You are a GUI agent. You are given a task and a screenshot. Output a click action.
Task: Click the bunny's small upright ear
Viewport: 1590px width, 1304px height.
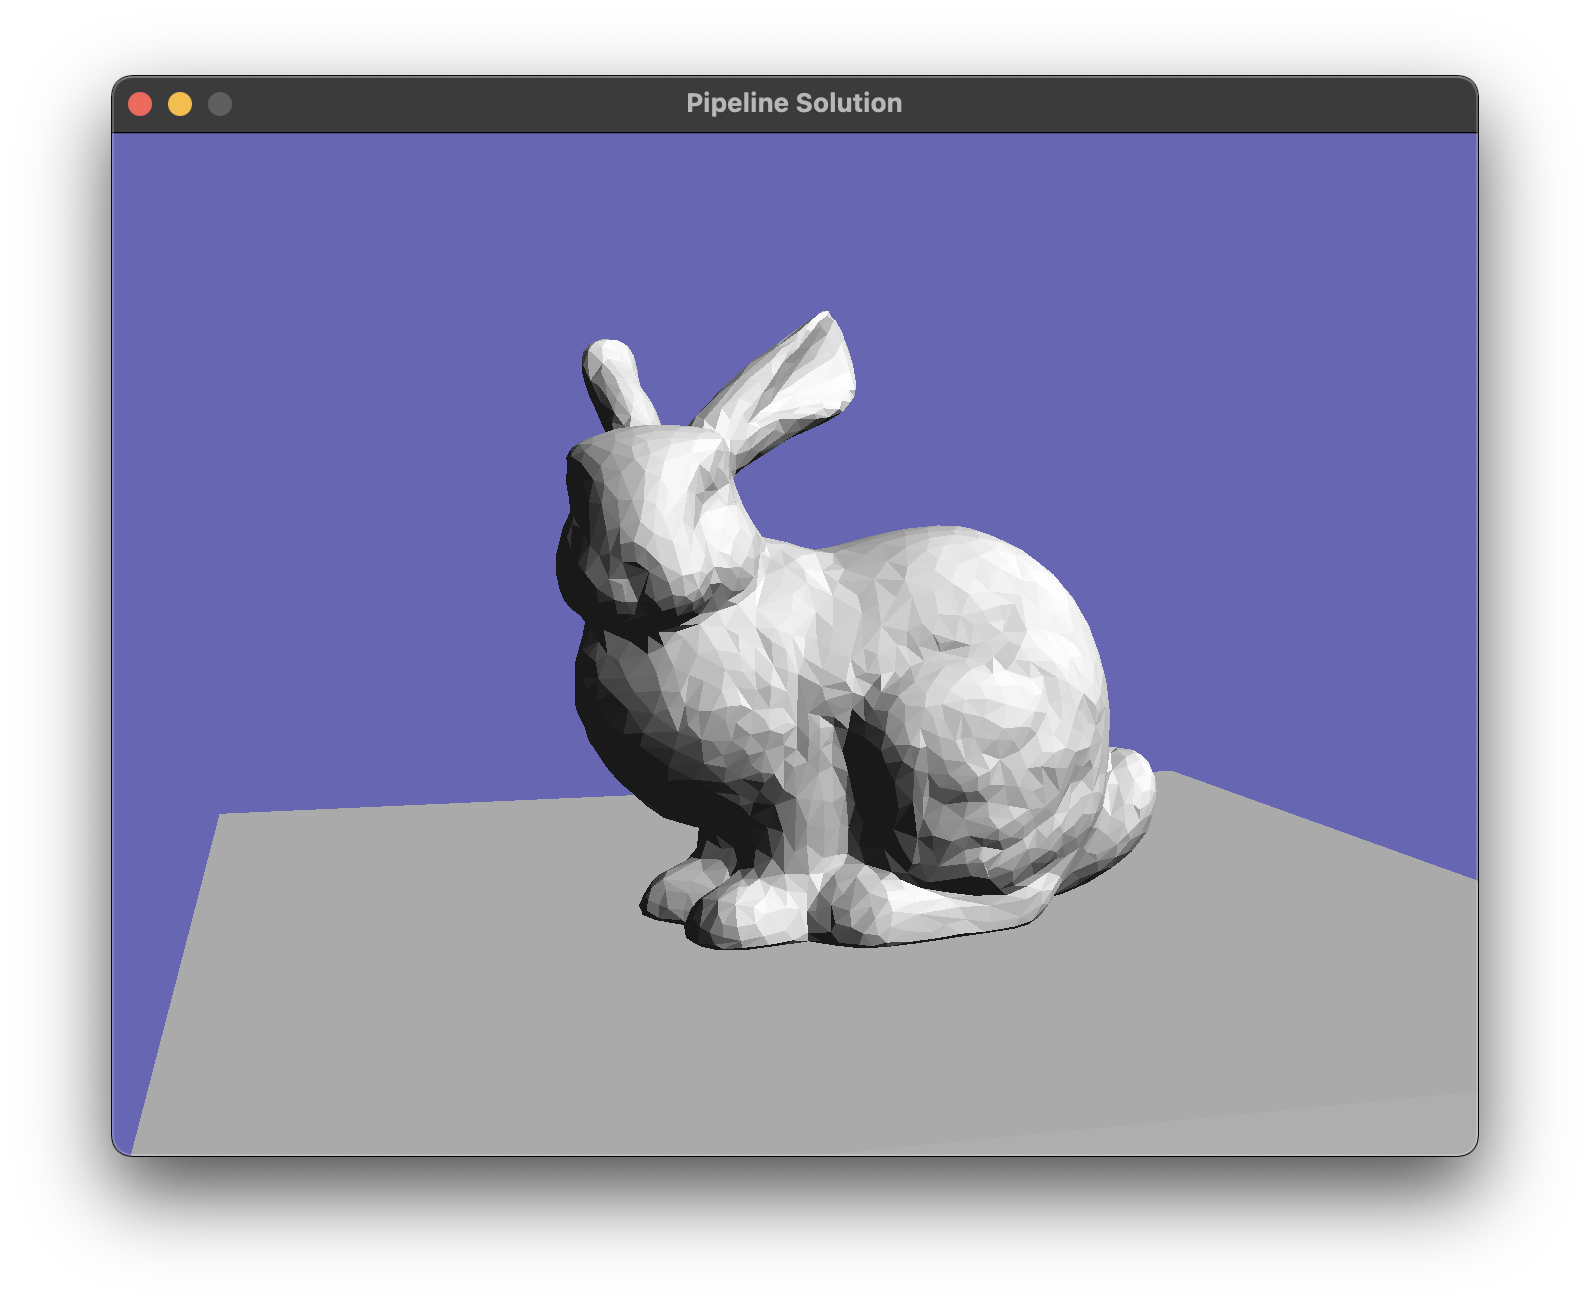point(615,380)
